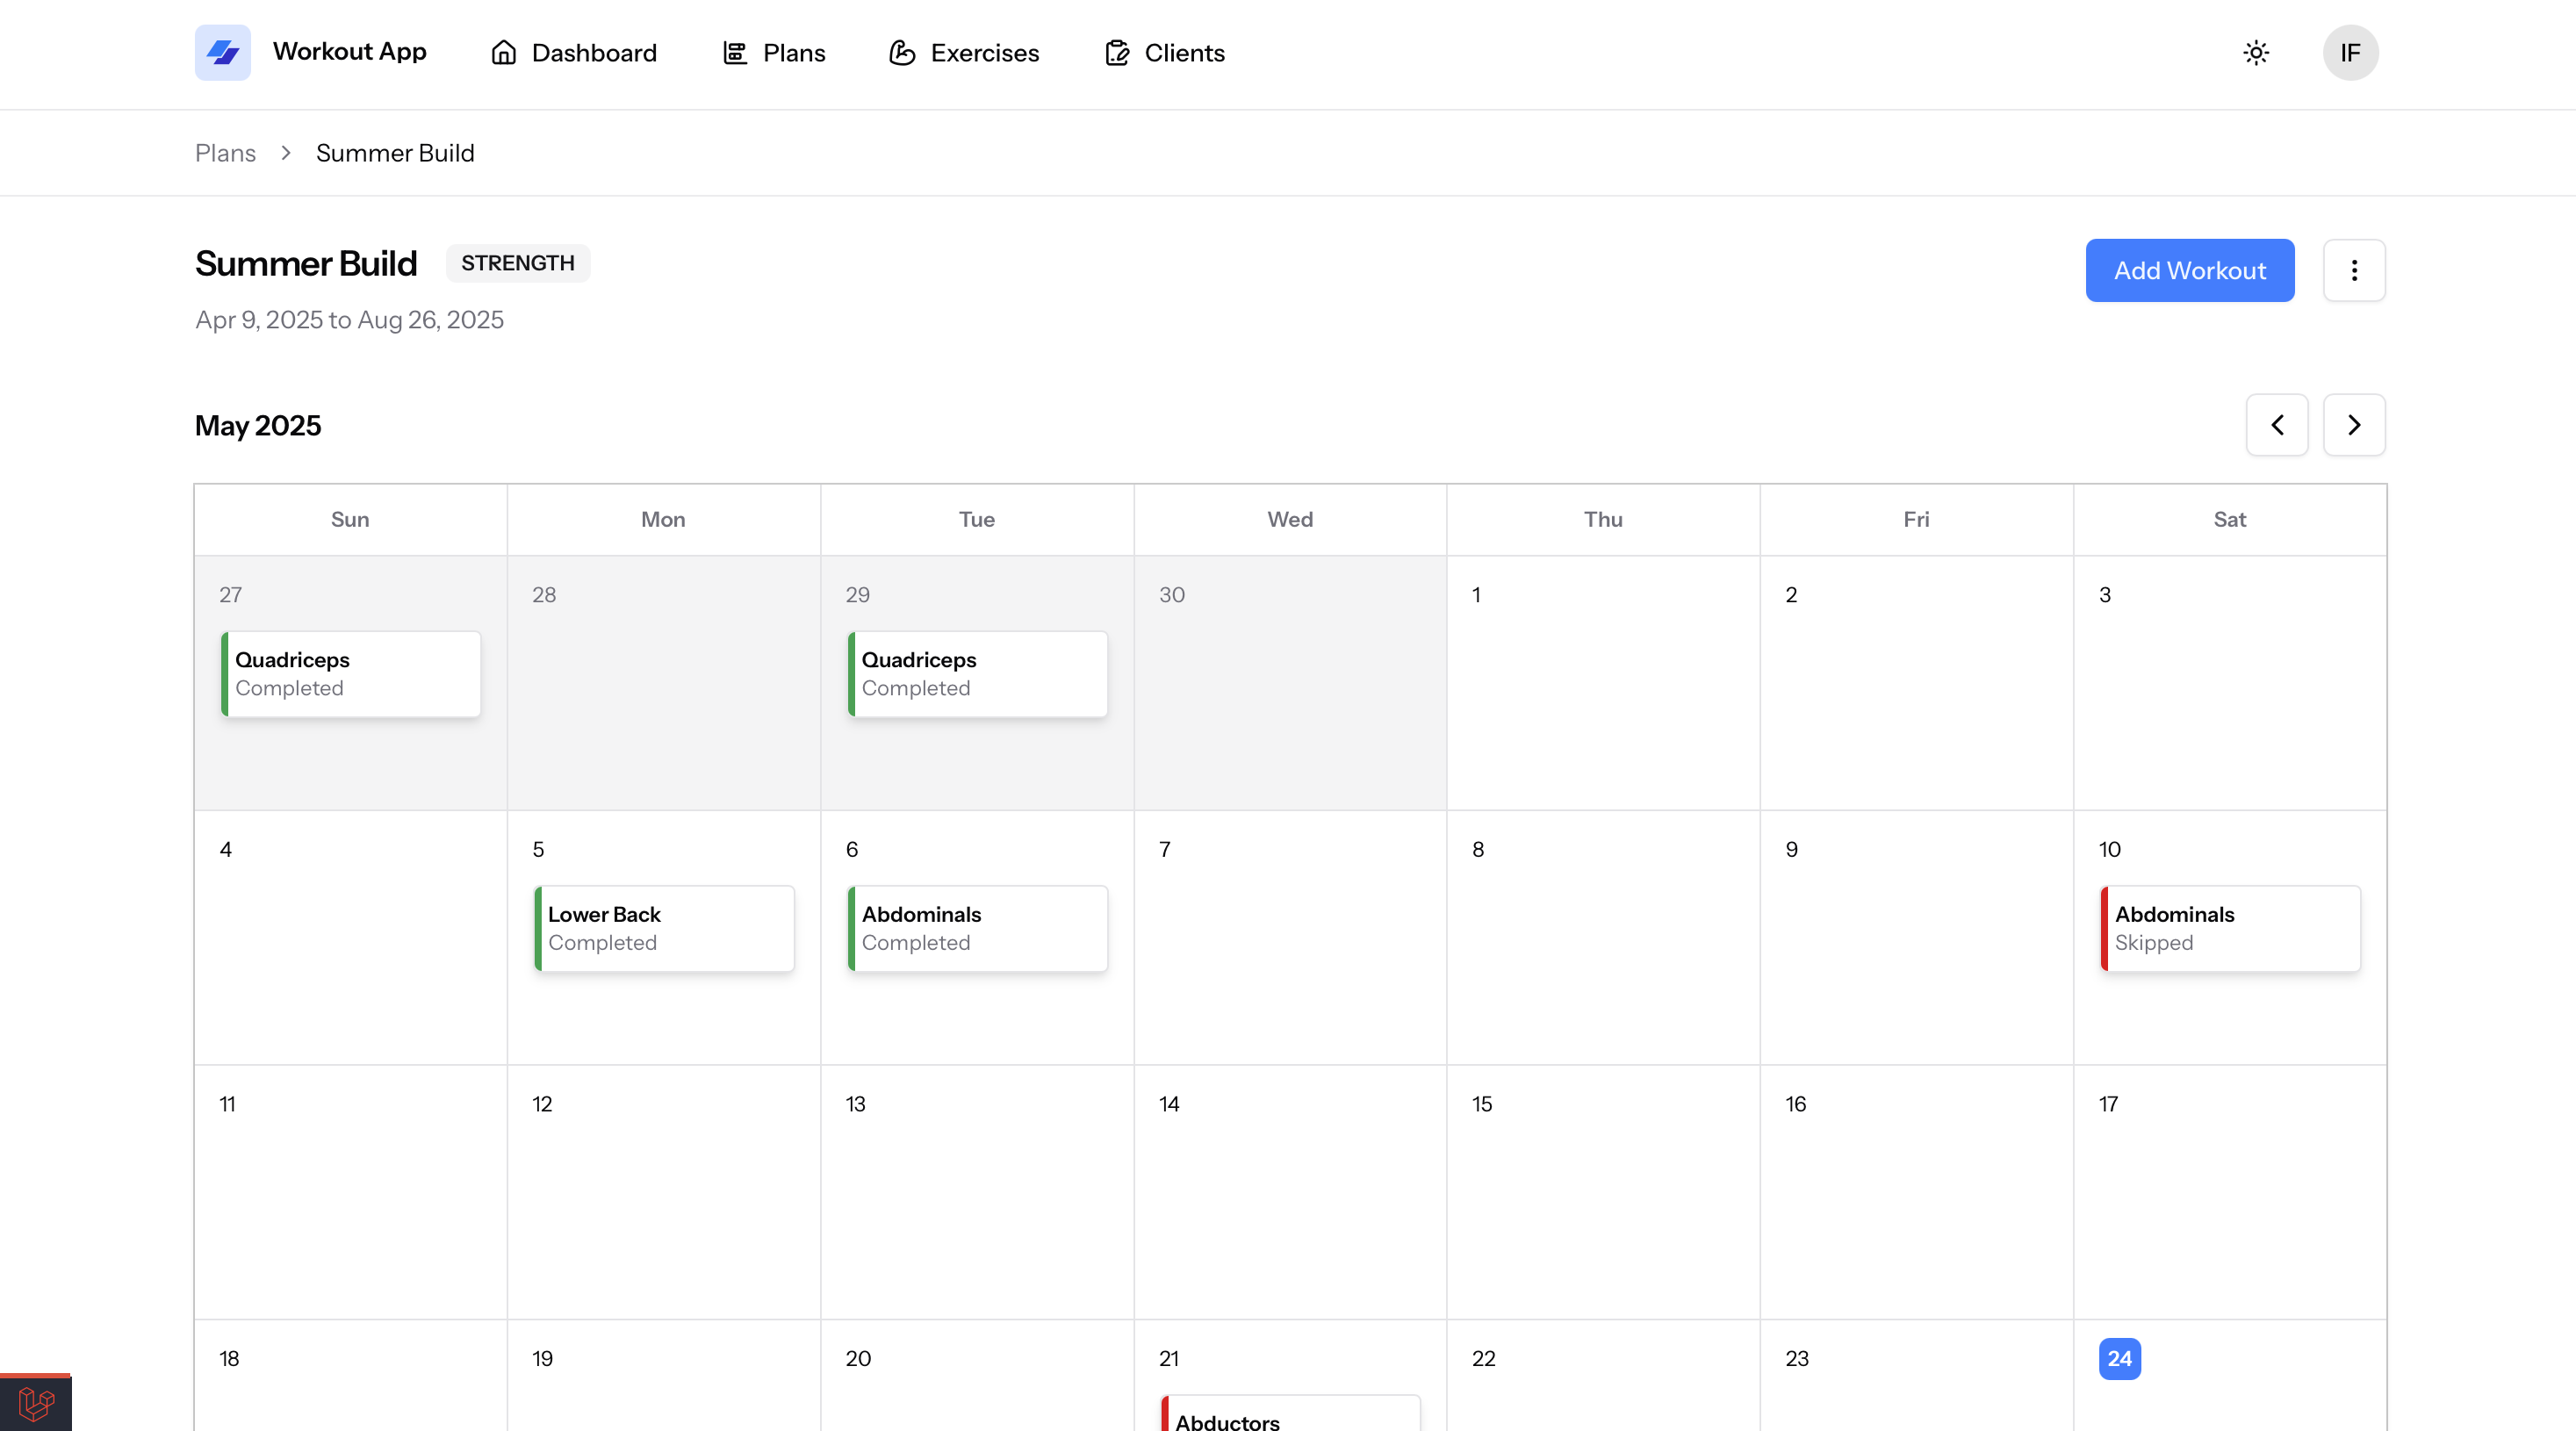Open the IF user avatar menu
The height and width of the screenshot is (1431, 2576).
tap(2350, 53)
